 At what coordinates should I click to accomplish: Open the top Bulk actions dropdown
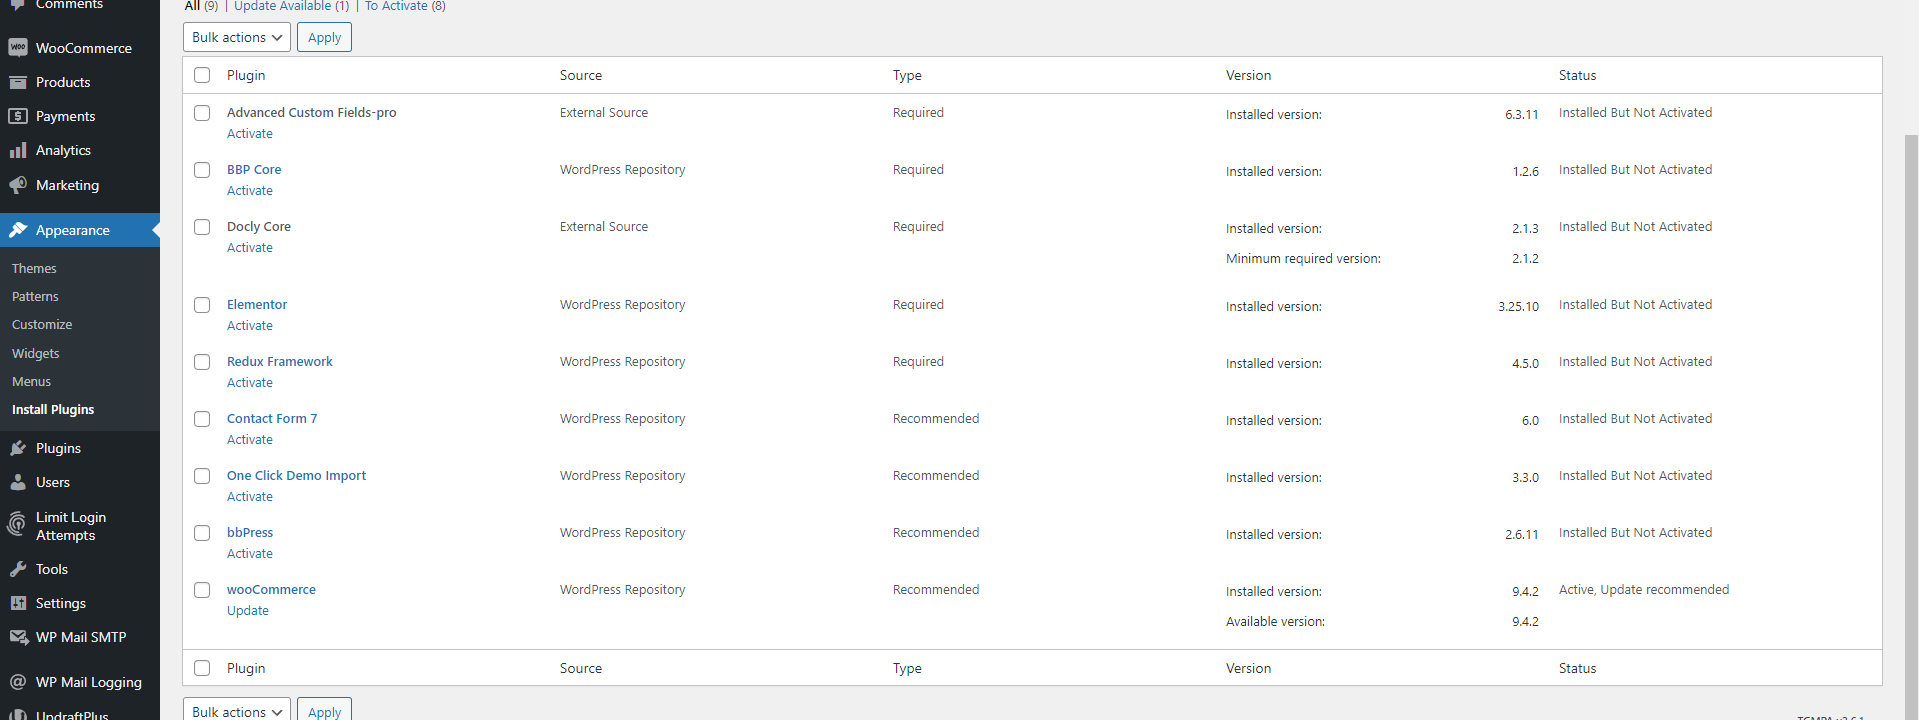237,37
